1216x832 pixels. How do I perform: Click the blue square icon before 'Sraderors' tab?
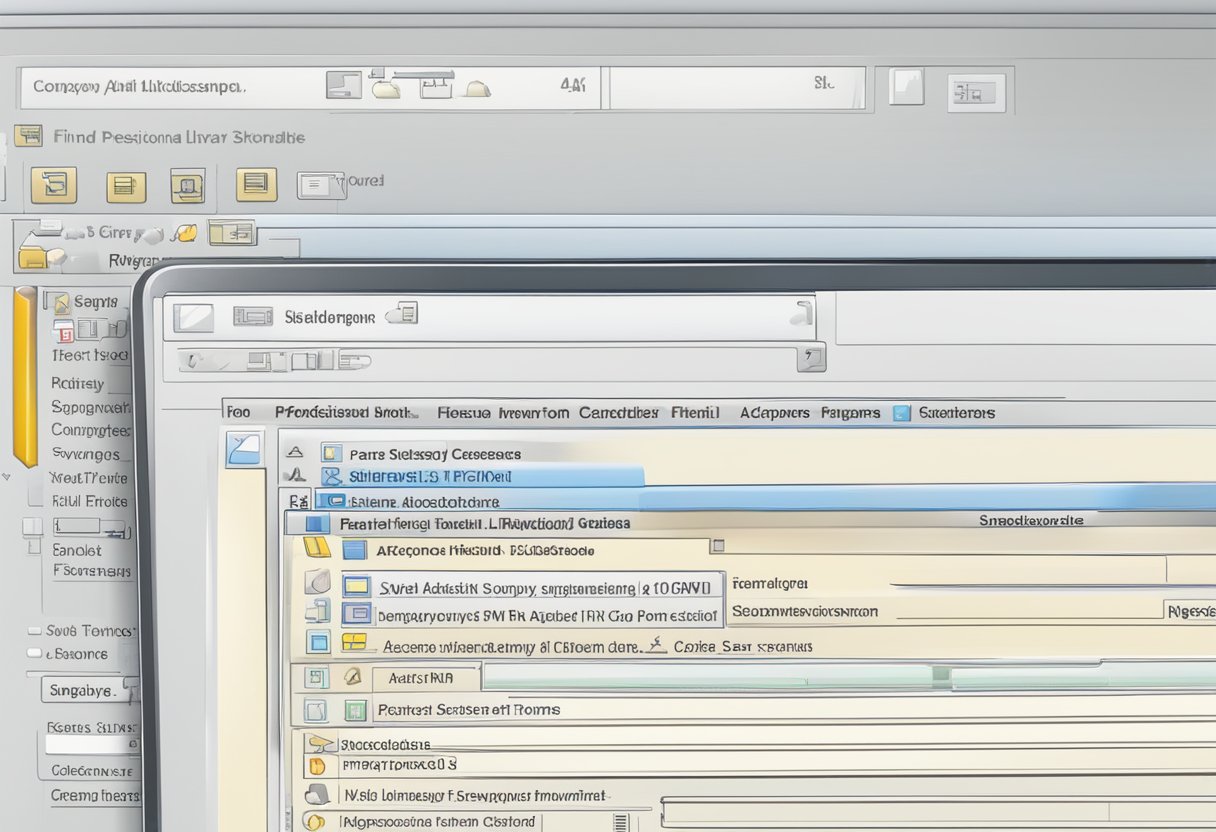[x=902, y=412]
